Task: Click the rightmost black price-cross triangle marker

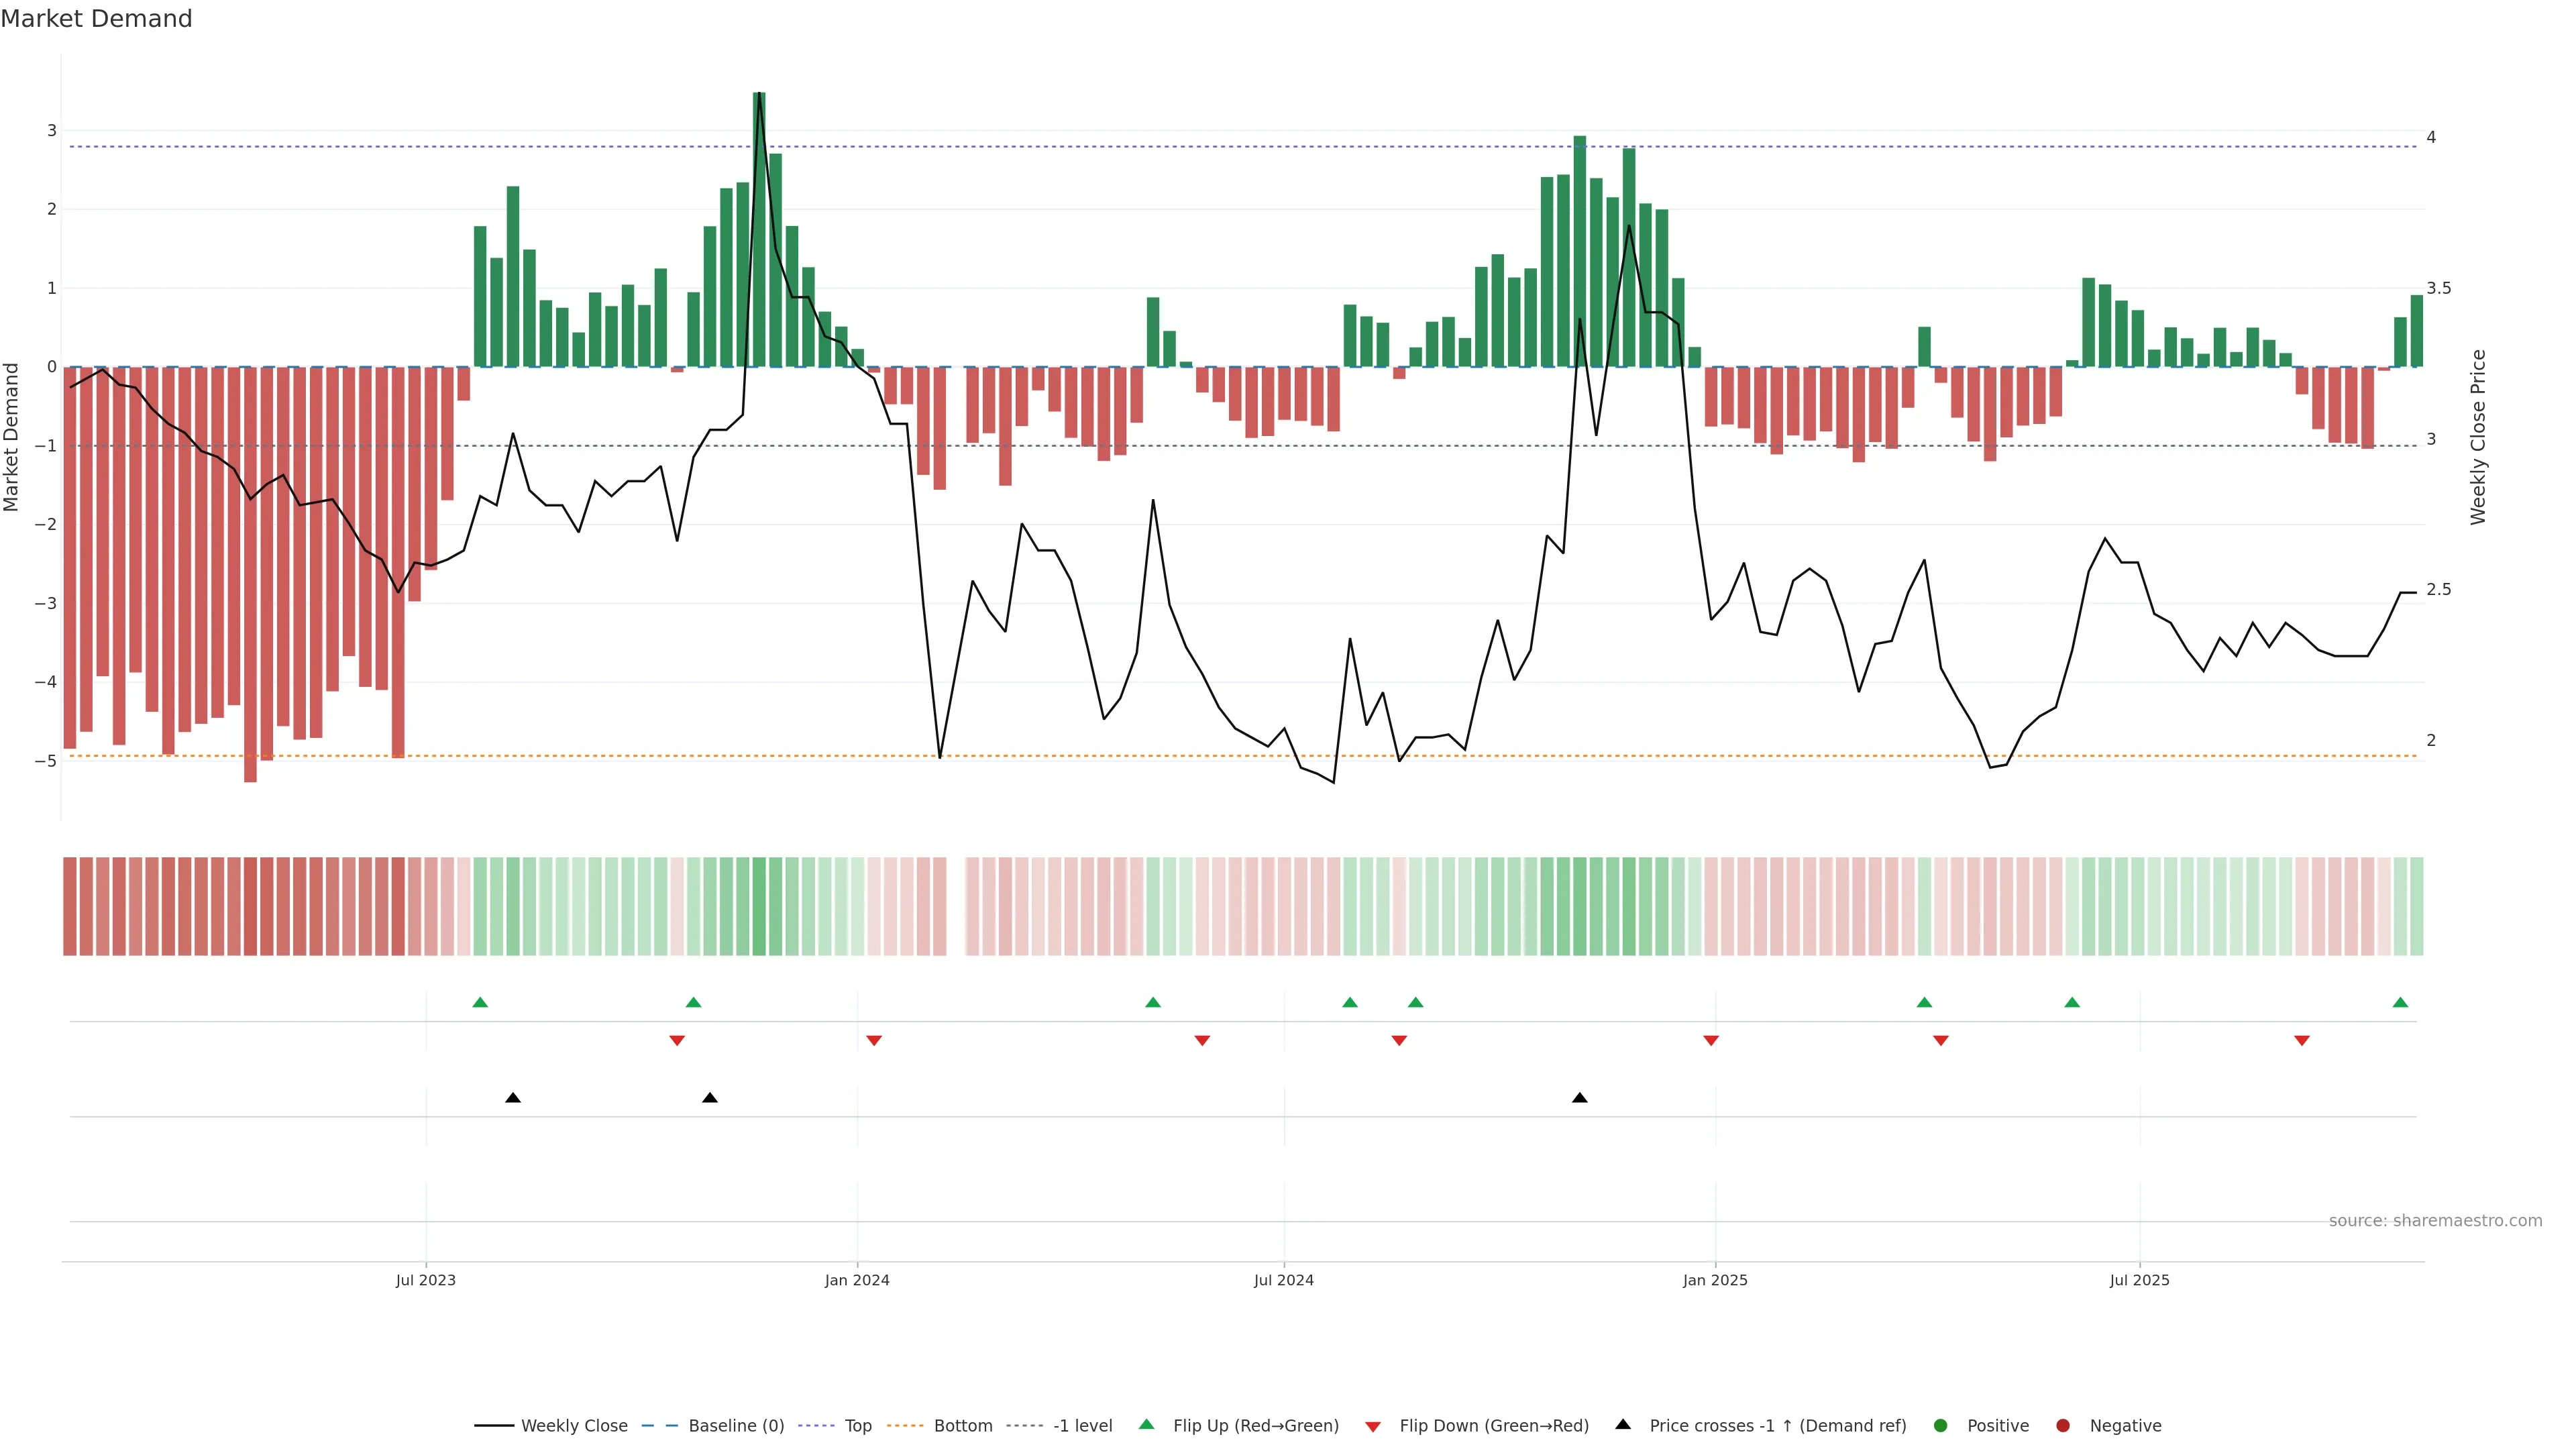Action: pyautogui.click(x=1580, y=1098)
